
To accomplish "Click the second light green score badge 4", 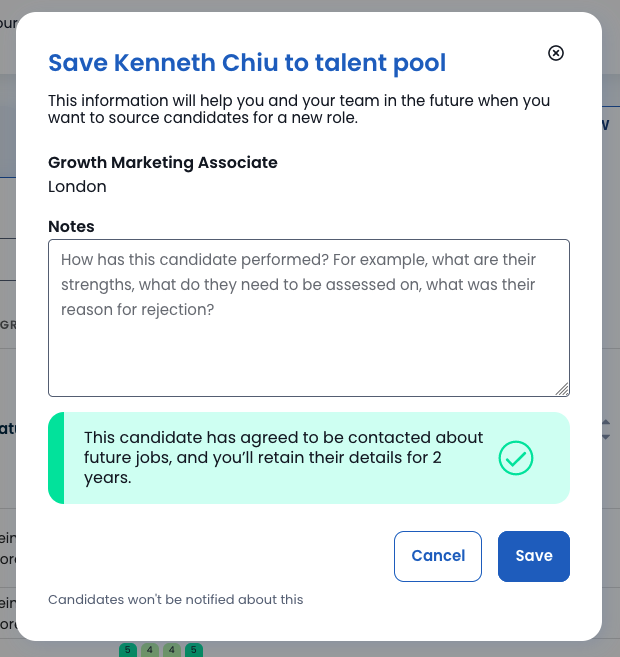I will pyautogui.click(x=172, y=650).
